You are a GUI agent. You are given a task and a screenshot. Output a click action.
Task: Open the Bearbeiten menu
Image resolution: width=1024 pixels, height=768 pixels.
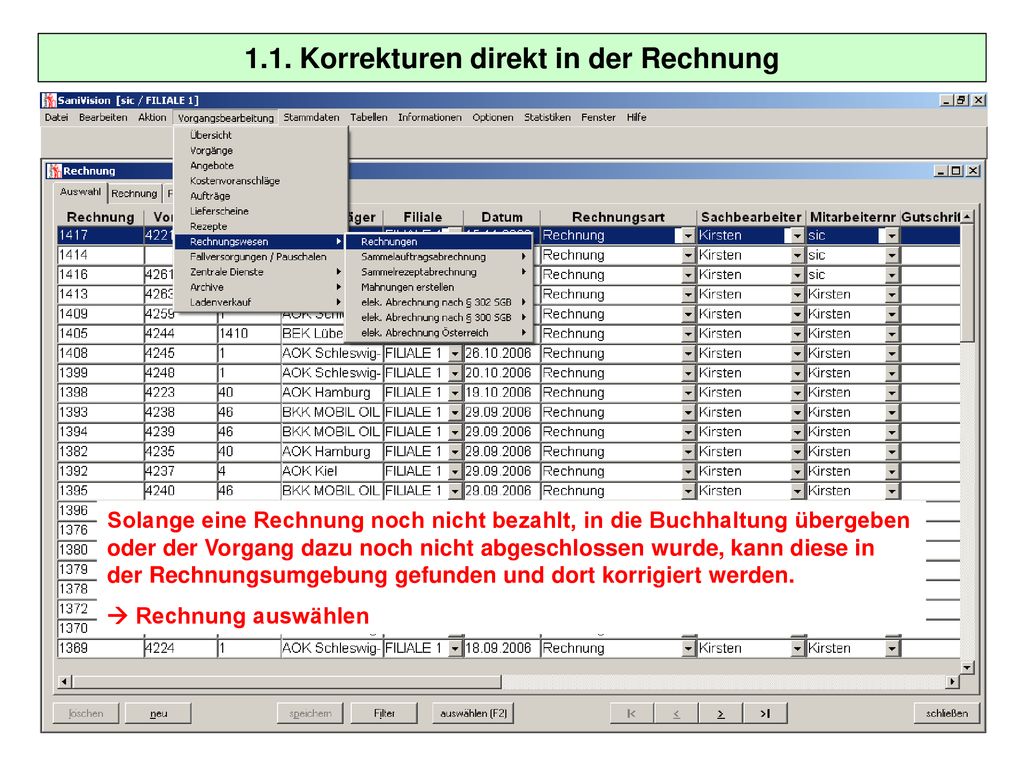[x=103, y=118]
